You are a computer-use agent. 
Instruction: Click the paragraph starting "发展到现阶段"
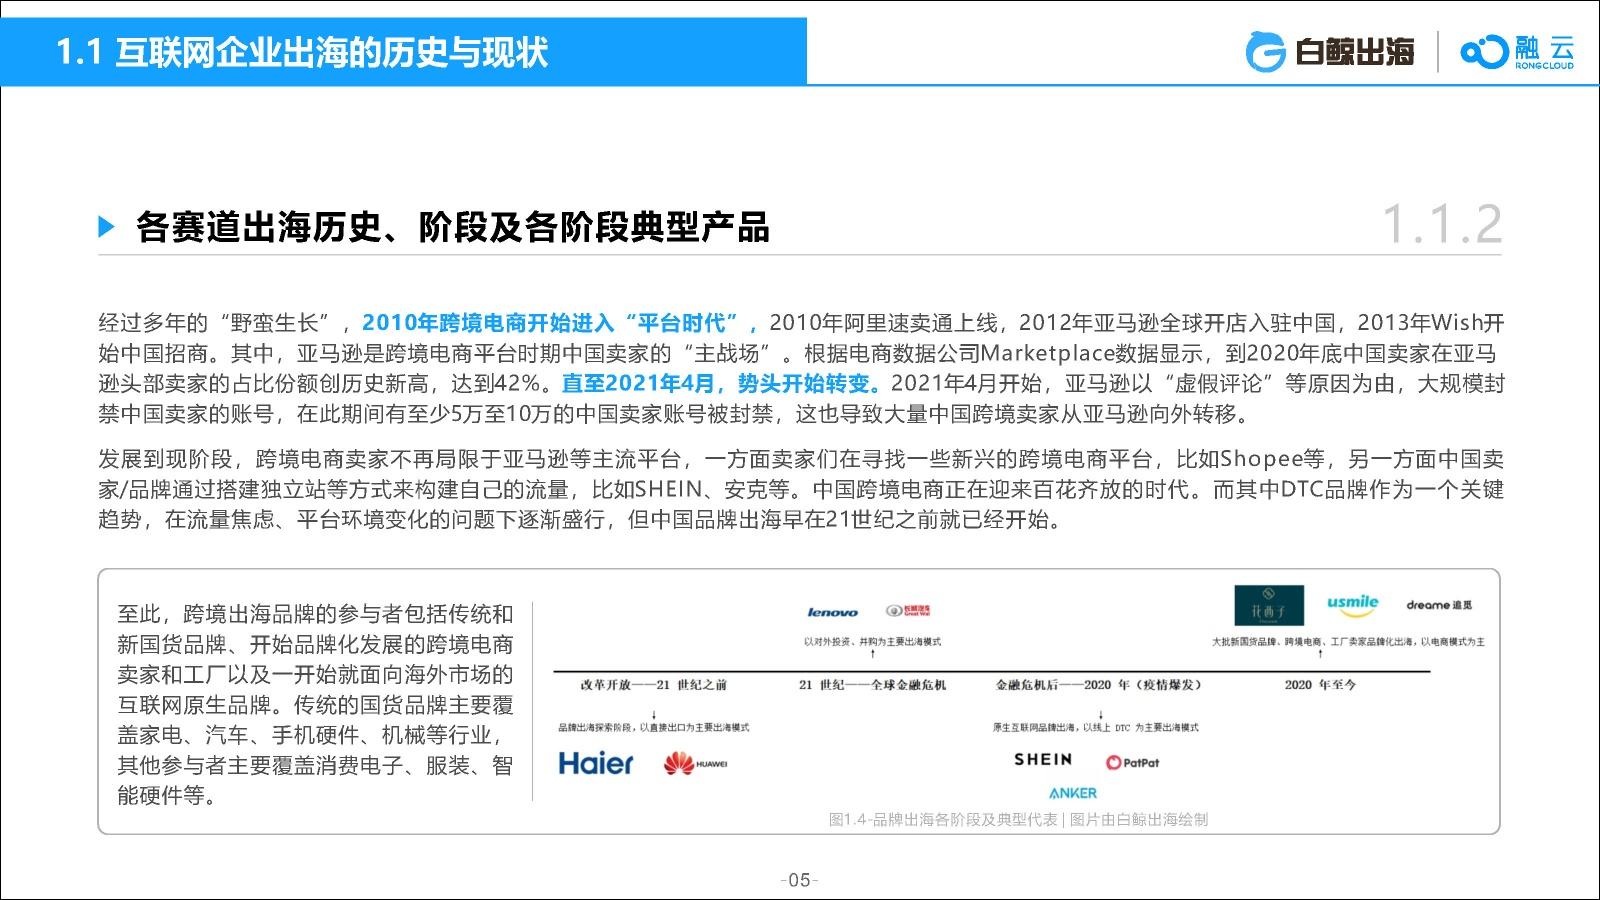[800, 490]
